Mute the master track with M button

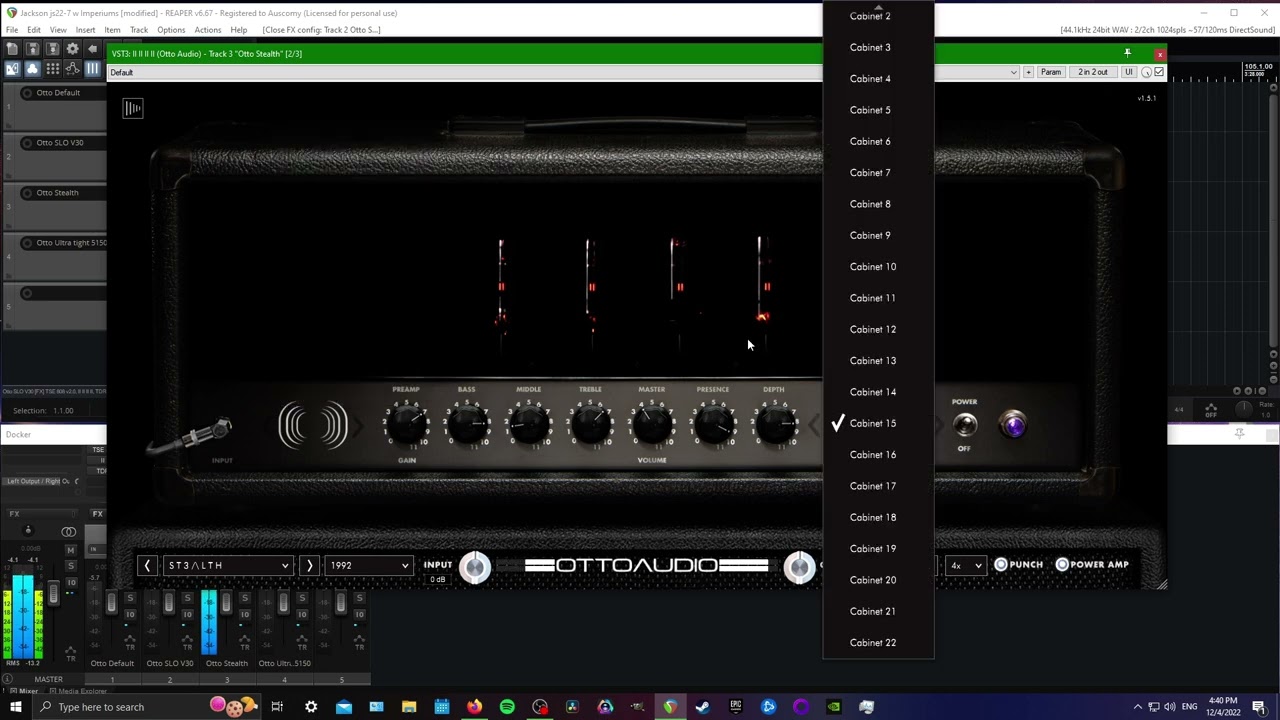pyautogui.click(x=70, y=550)
